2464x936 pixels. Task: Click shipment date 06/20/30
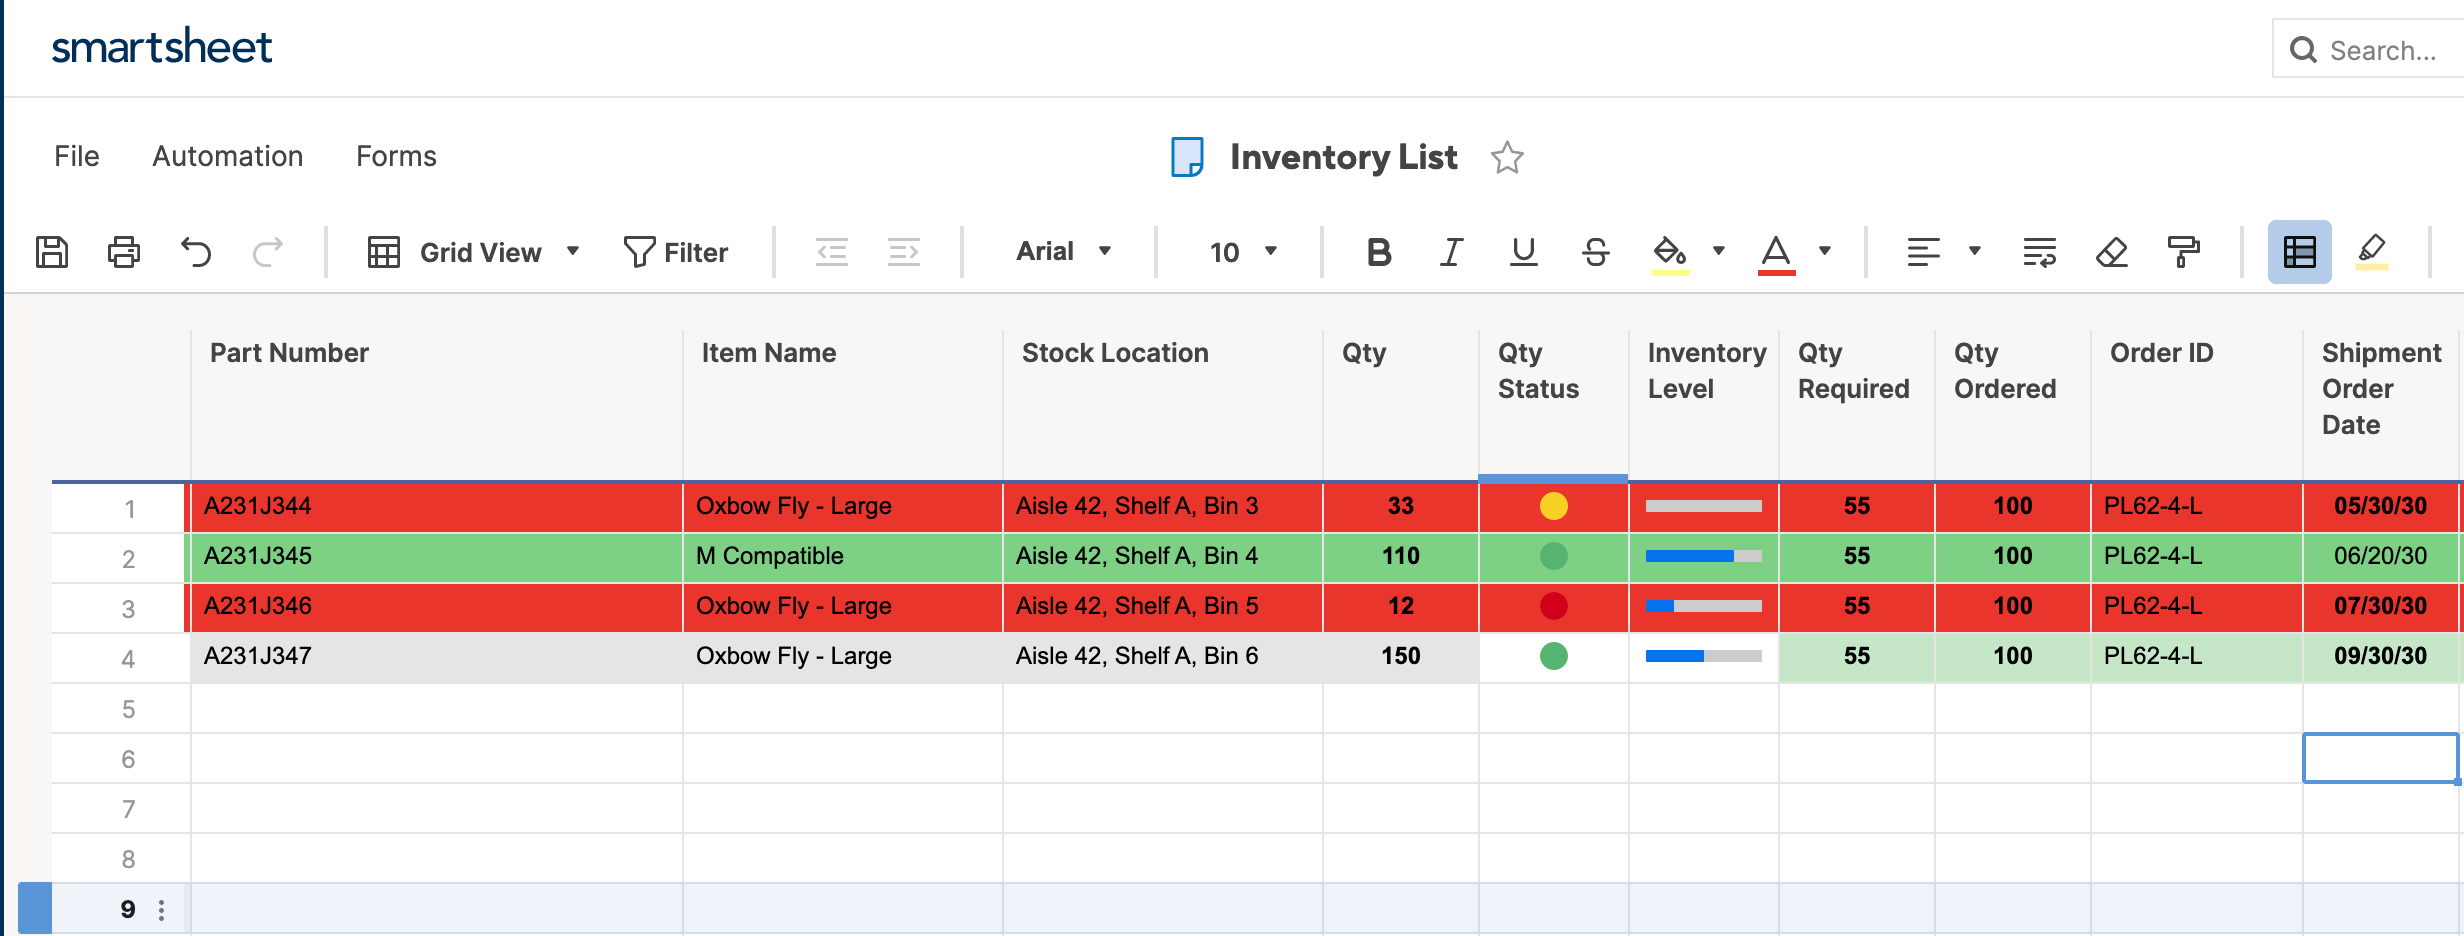pyautogui.click(x=2380, y=557)
